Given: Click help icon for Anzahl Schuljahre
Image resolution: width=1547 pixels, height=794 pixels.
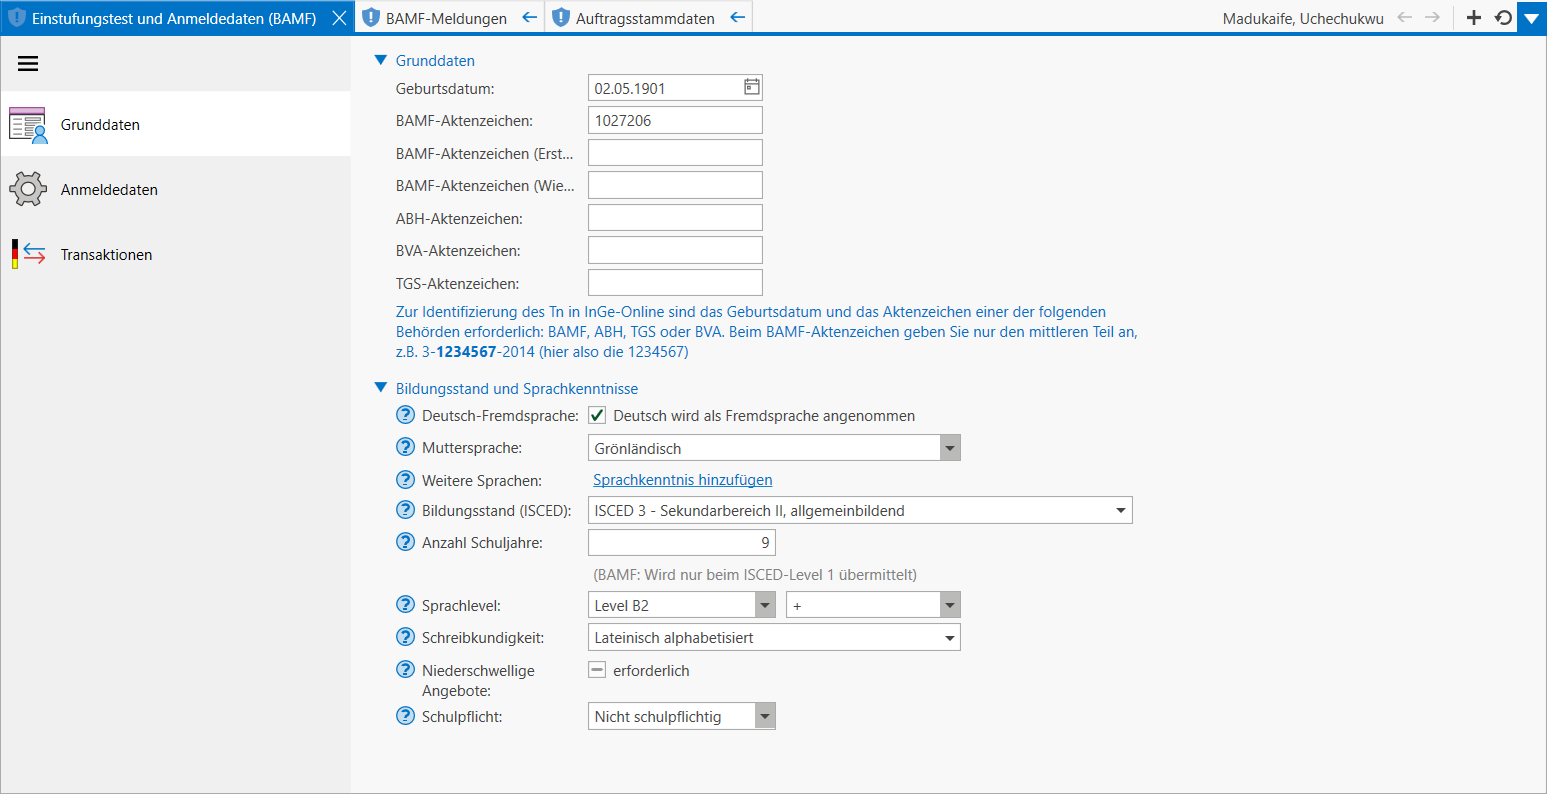Looking at the screenshot, I should pos(405,542).
